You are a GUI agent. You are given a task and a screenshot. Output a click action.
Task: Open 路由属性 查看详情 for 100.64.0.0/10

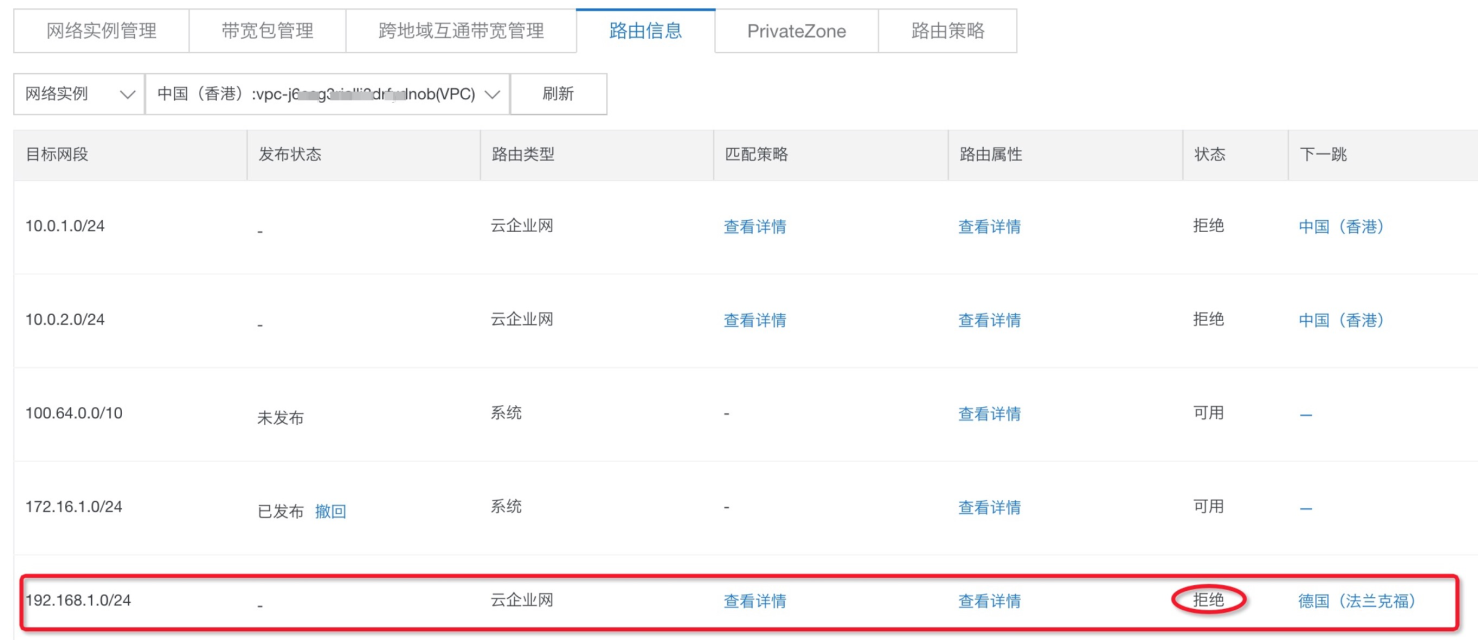pos(989,414)
